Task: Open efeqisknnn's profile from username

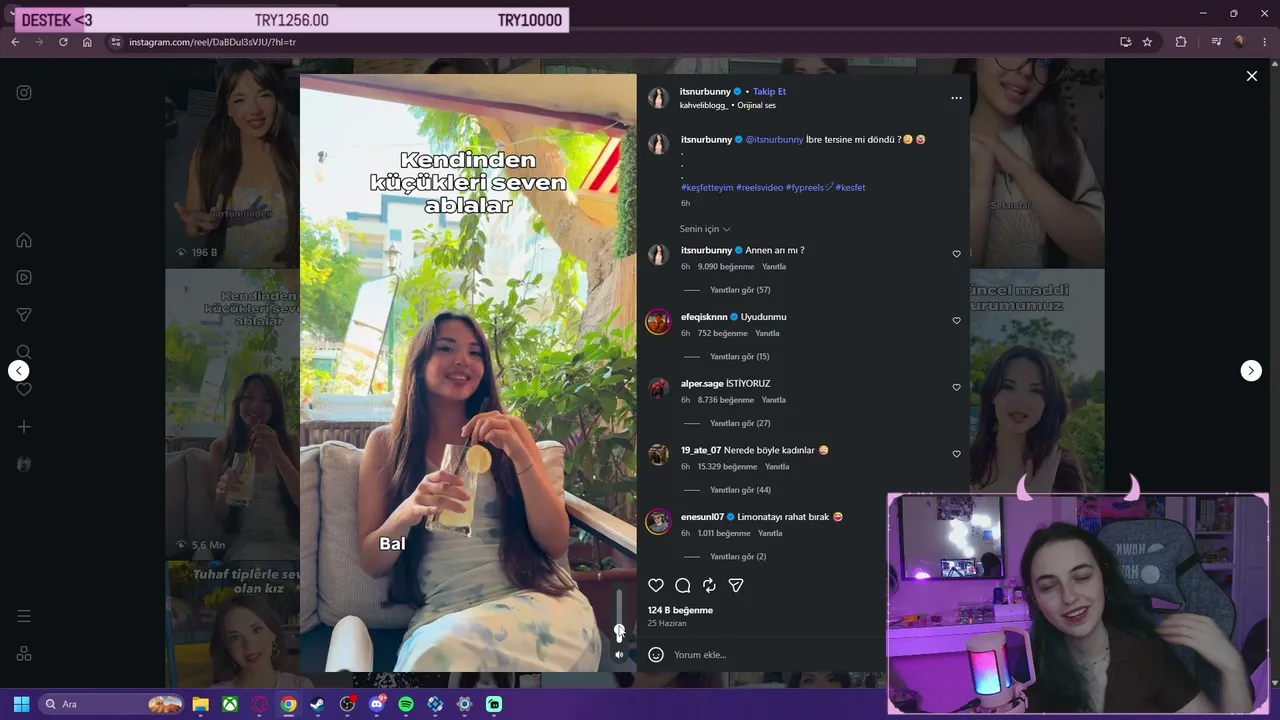Action: (x=704, y=317)
